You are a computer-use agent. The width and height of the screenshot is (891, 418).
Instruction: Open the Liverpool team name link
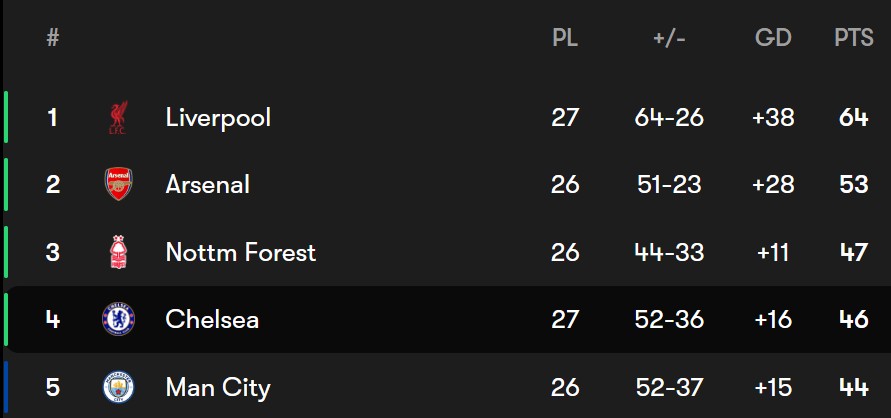click(218, 118)
